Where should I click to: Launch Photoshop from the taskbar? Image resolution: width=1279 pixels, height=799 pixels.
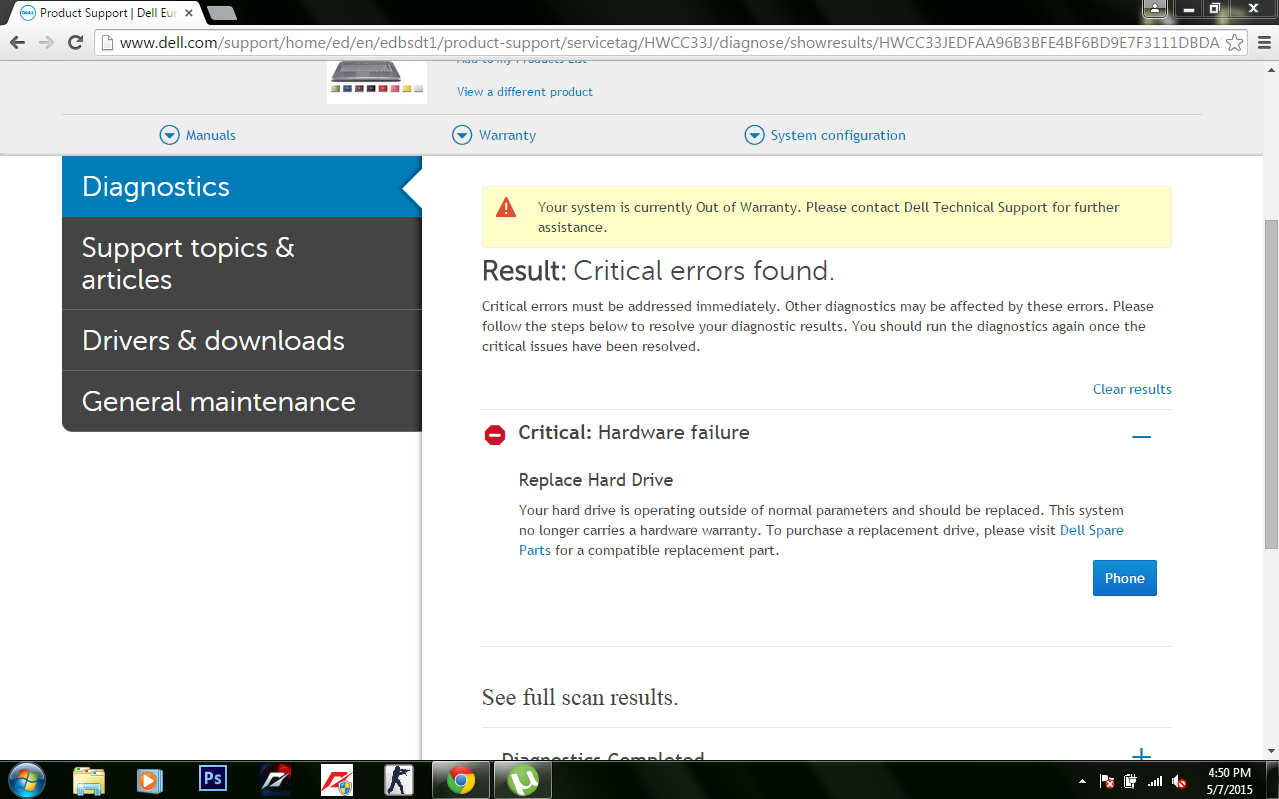(x=213, y=780)
